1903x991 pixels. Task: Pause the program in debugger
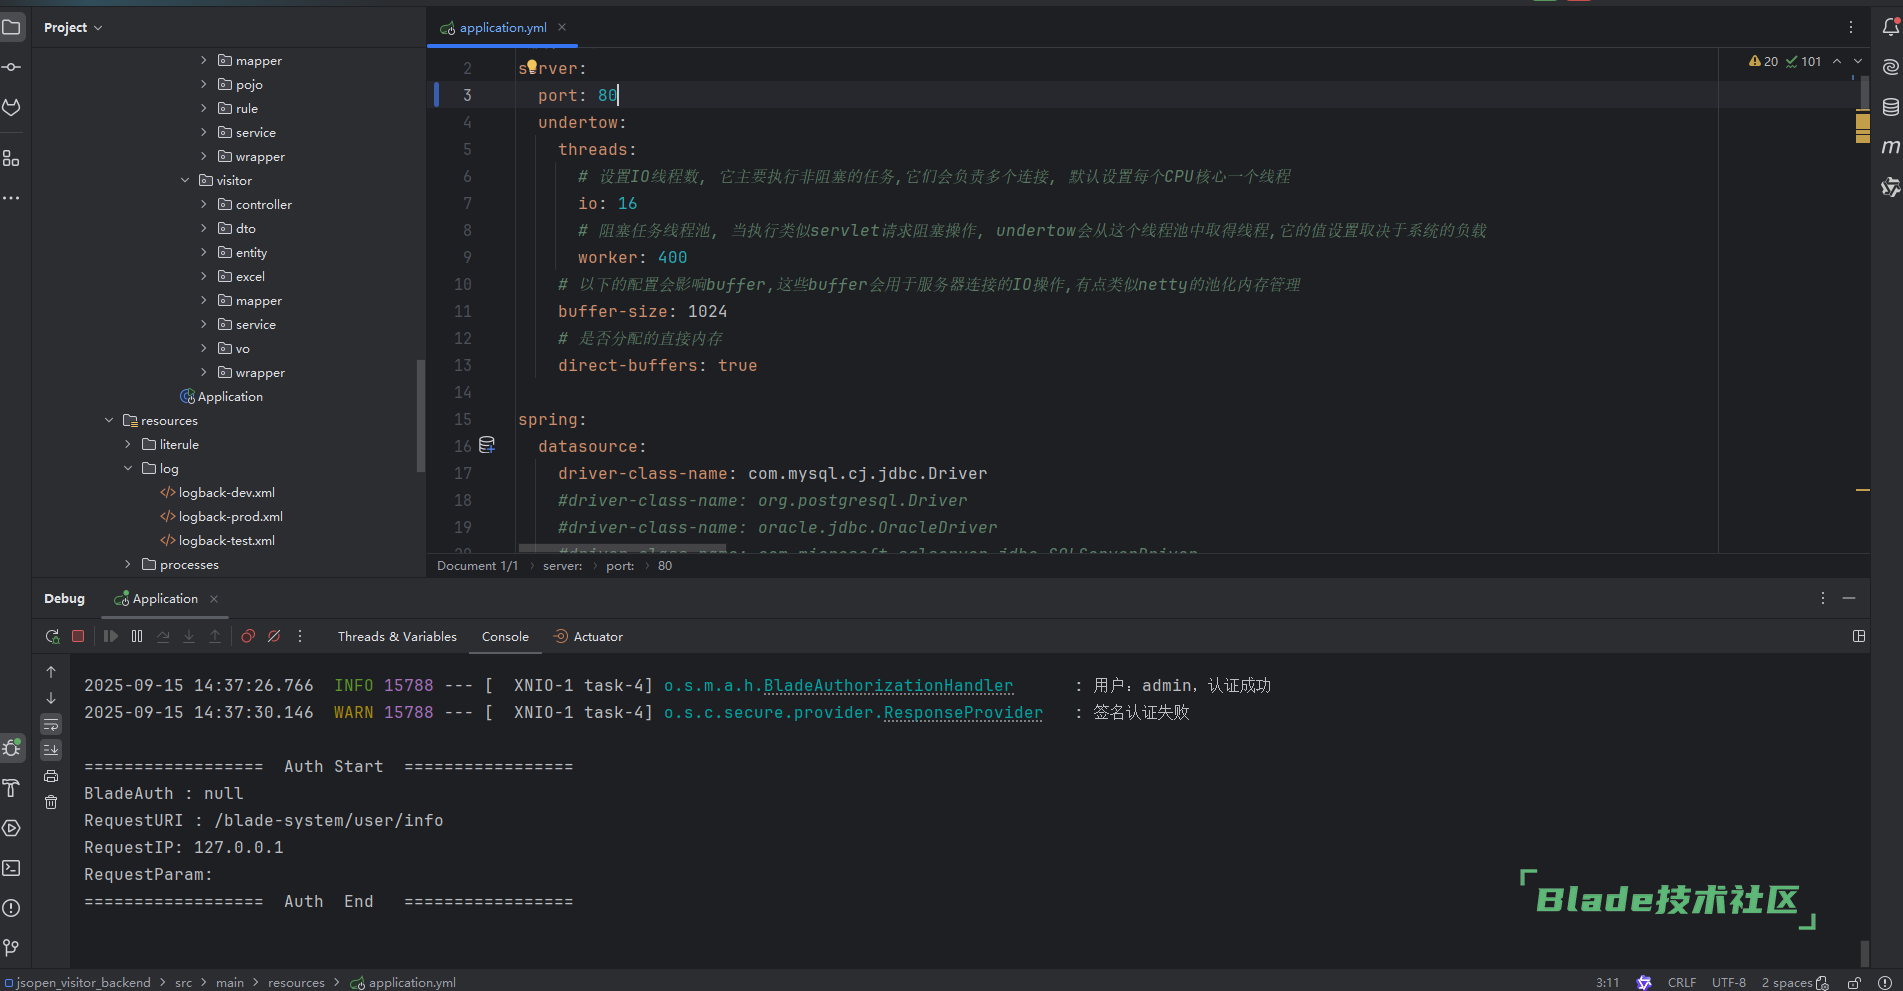[x=137, y=636]
